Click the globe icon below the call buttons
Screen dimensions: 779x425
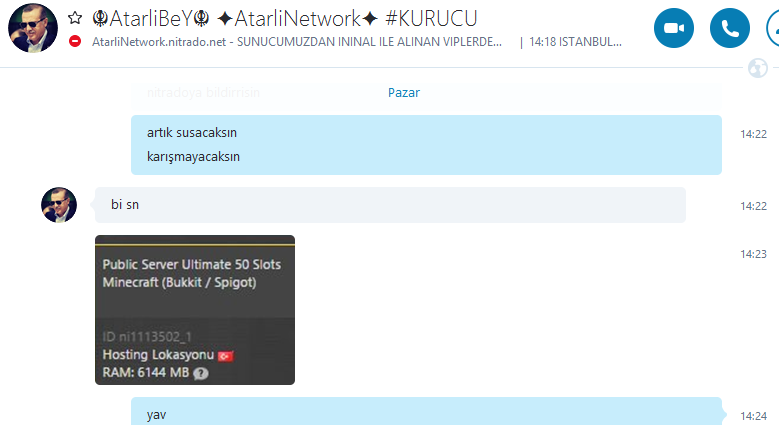(x=758, y=68)
